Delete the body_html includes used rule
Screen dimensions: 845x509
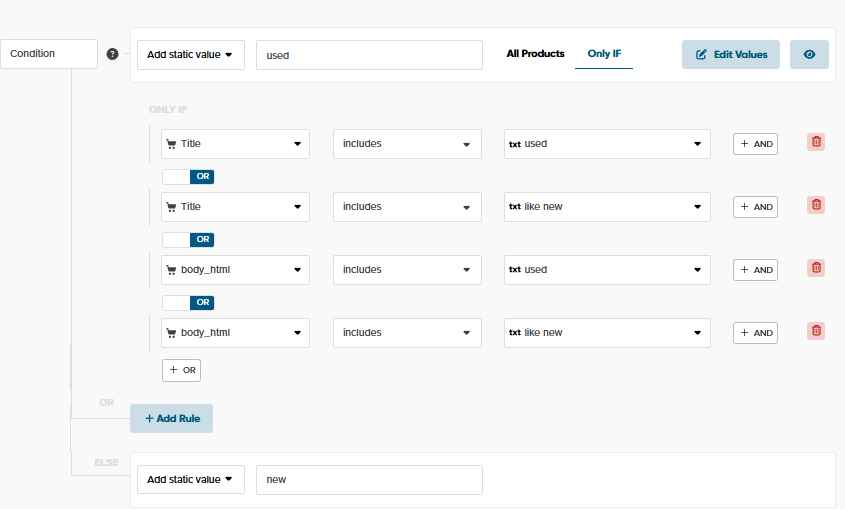tap(816, 269)
